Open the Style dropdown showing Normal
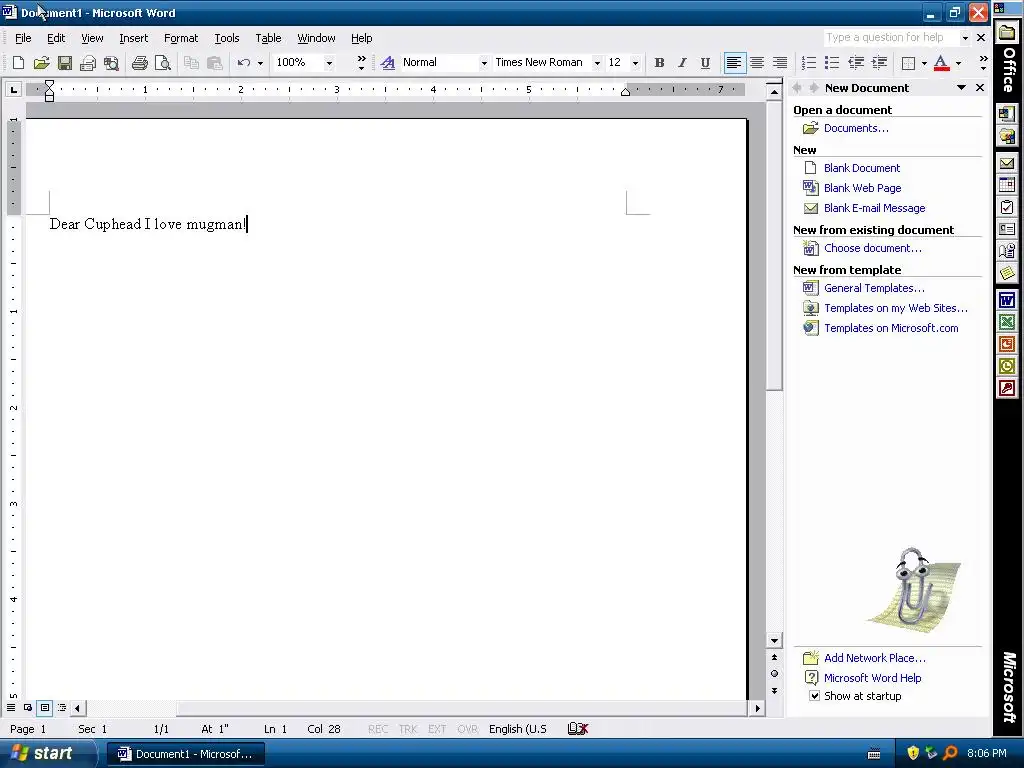This screenshot has width=1024, height=768. [484, 63]
